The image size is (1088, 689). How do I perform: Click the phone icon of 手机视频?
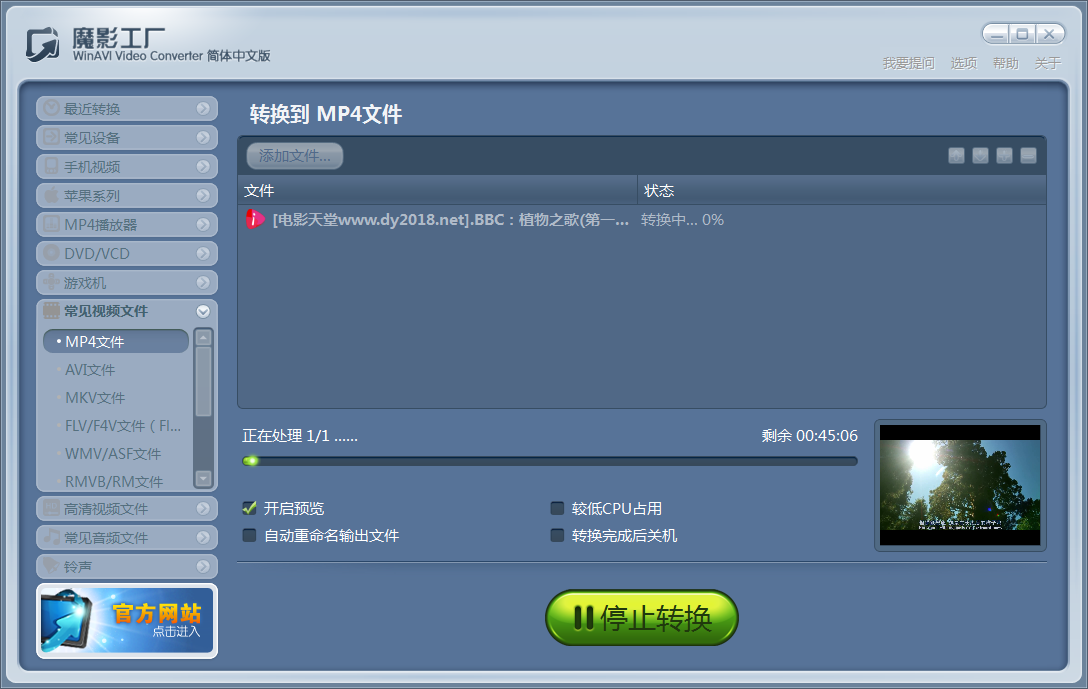pos(51,167)
